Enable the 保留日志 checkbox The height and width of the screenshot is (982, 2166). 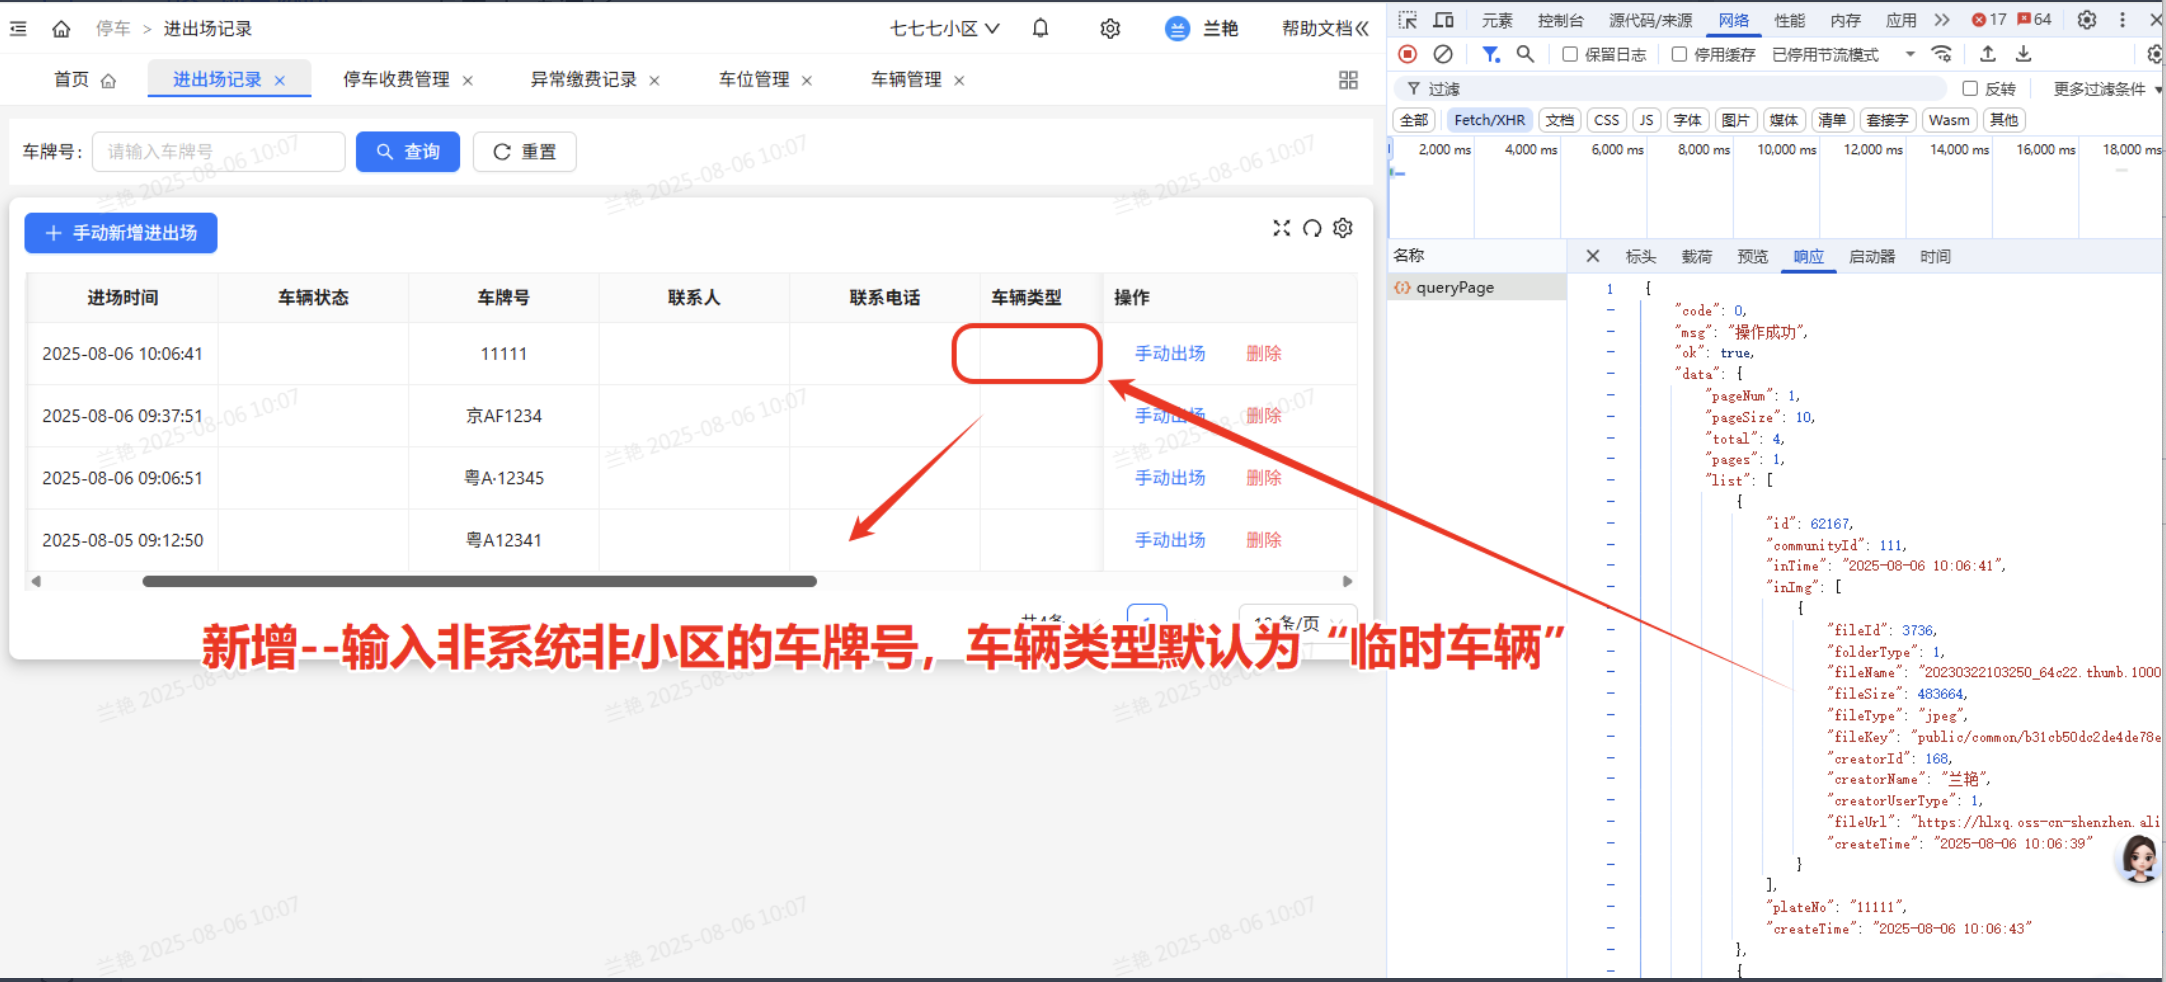click(1570, 54)
